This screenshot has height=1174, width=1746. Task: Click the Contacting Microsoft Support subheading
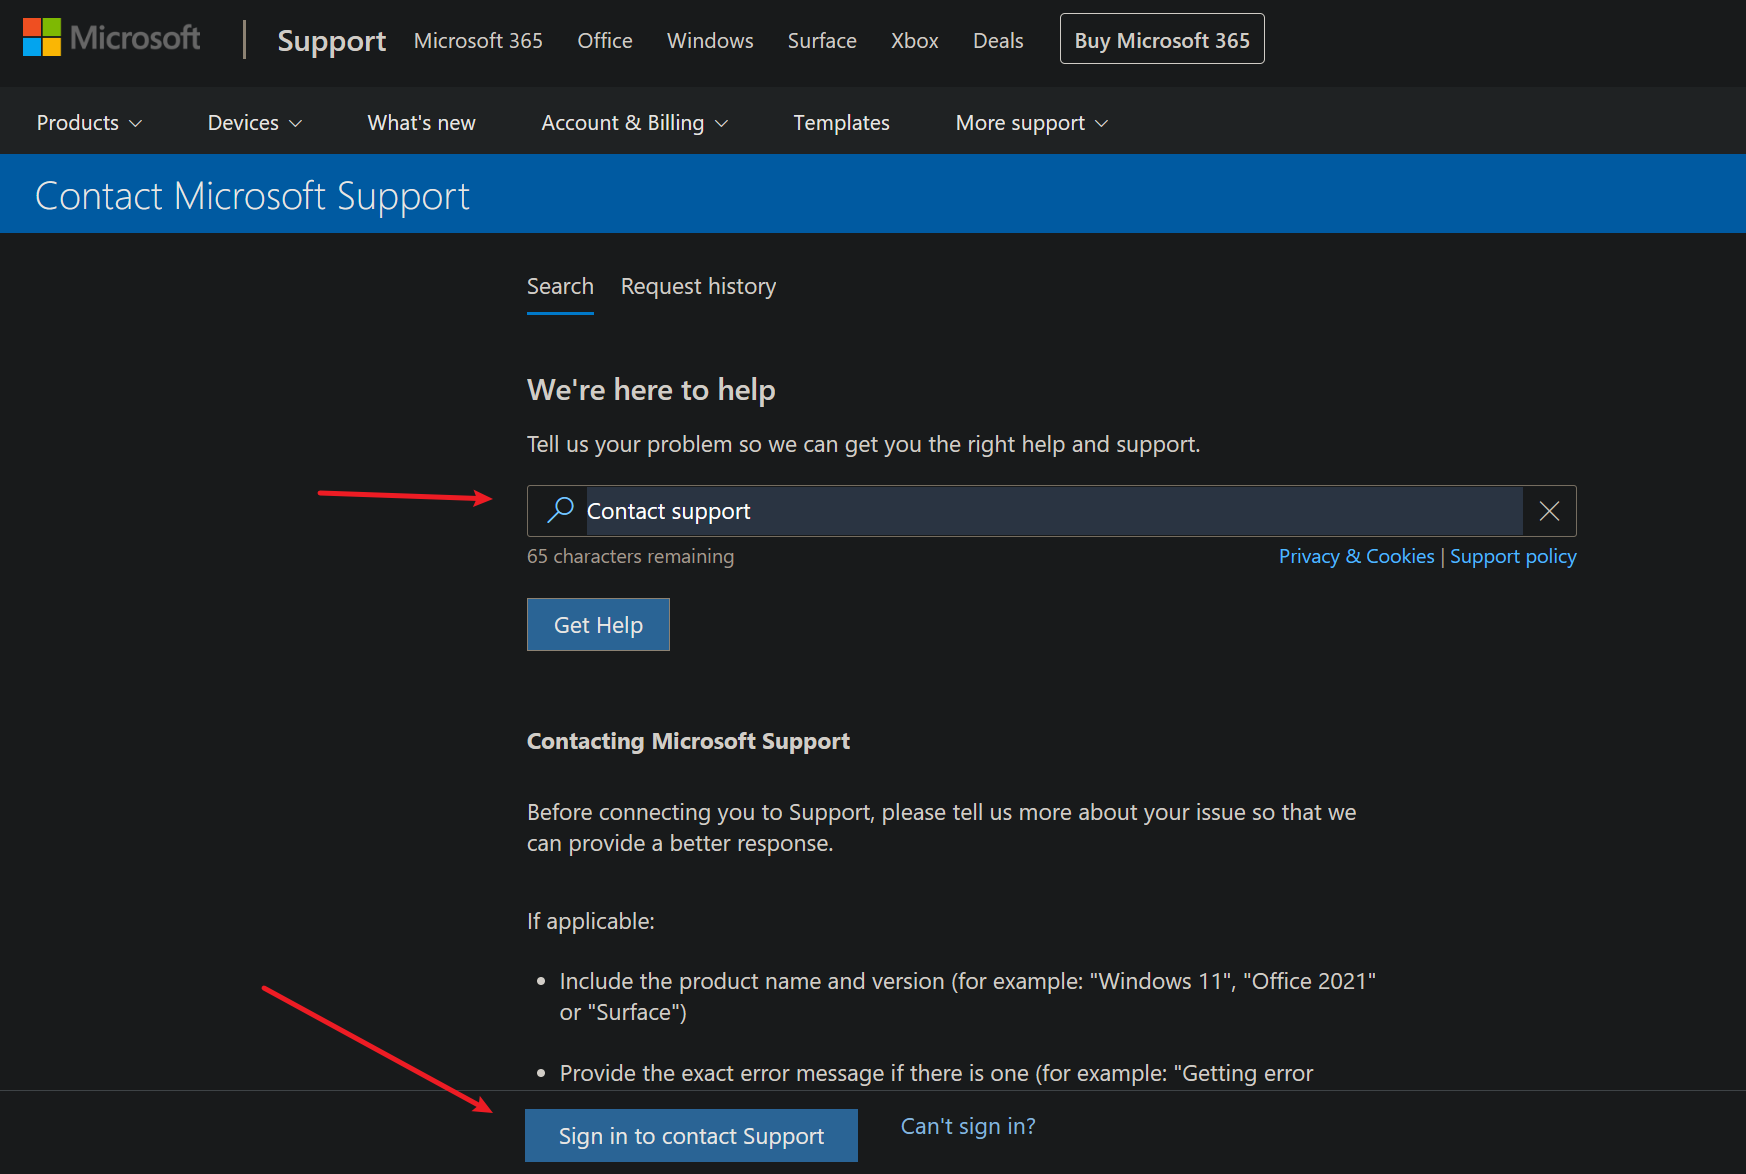coord(688,741)
